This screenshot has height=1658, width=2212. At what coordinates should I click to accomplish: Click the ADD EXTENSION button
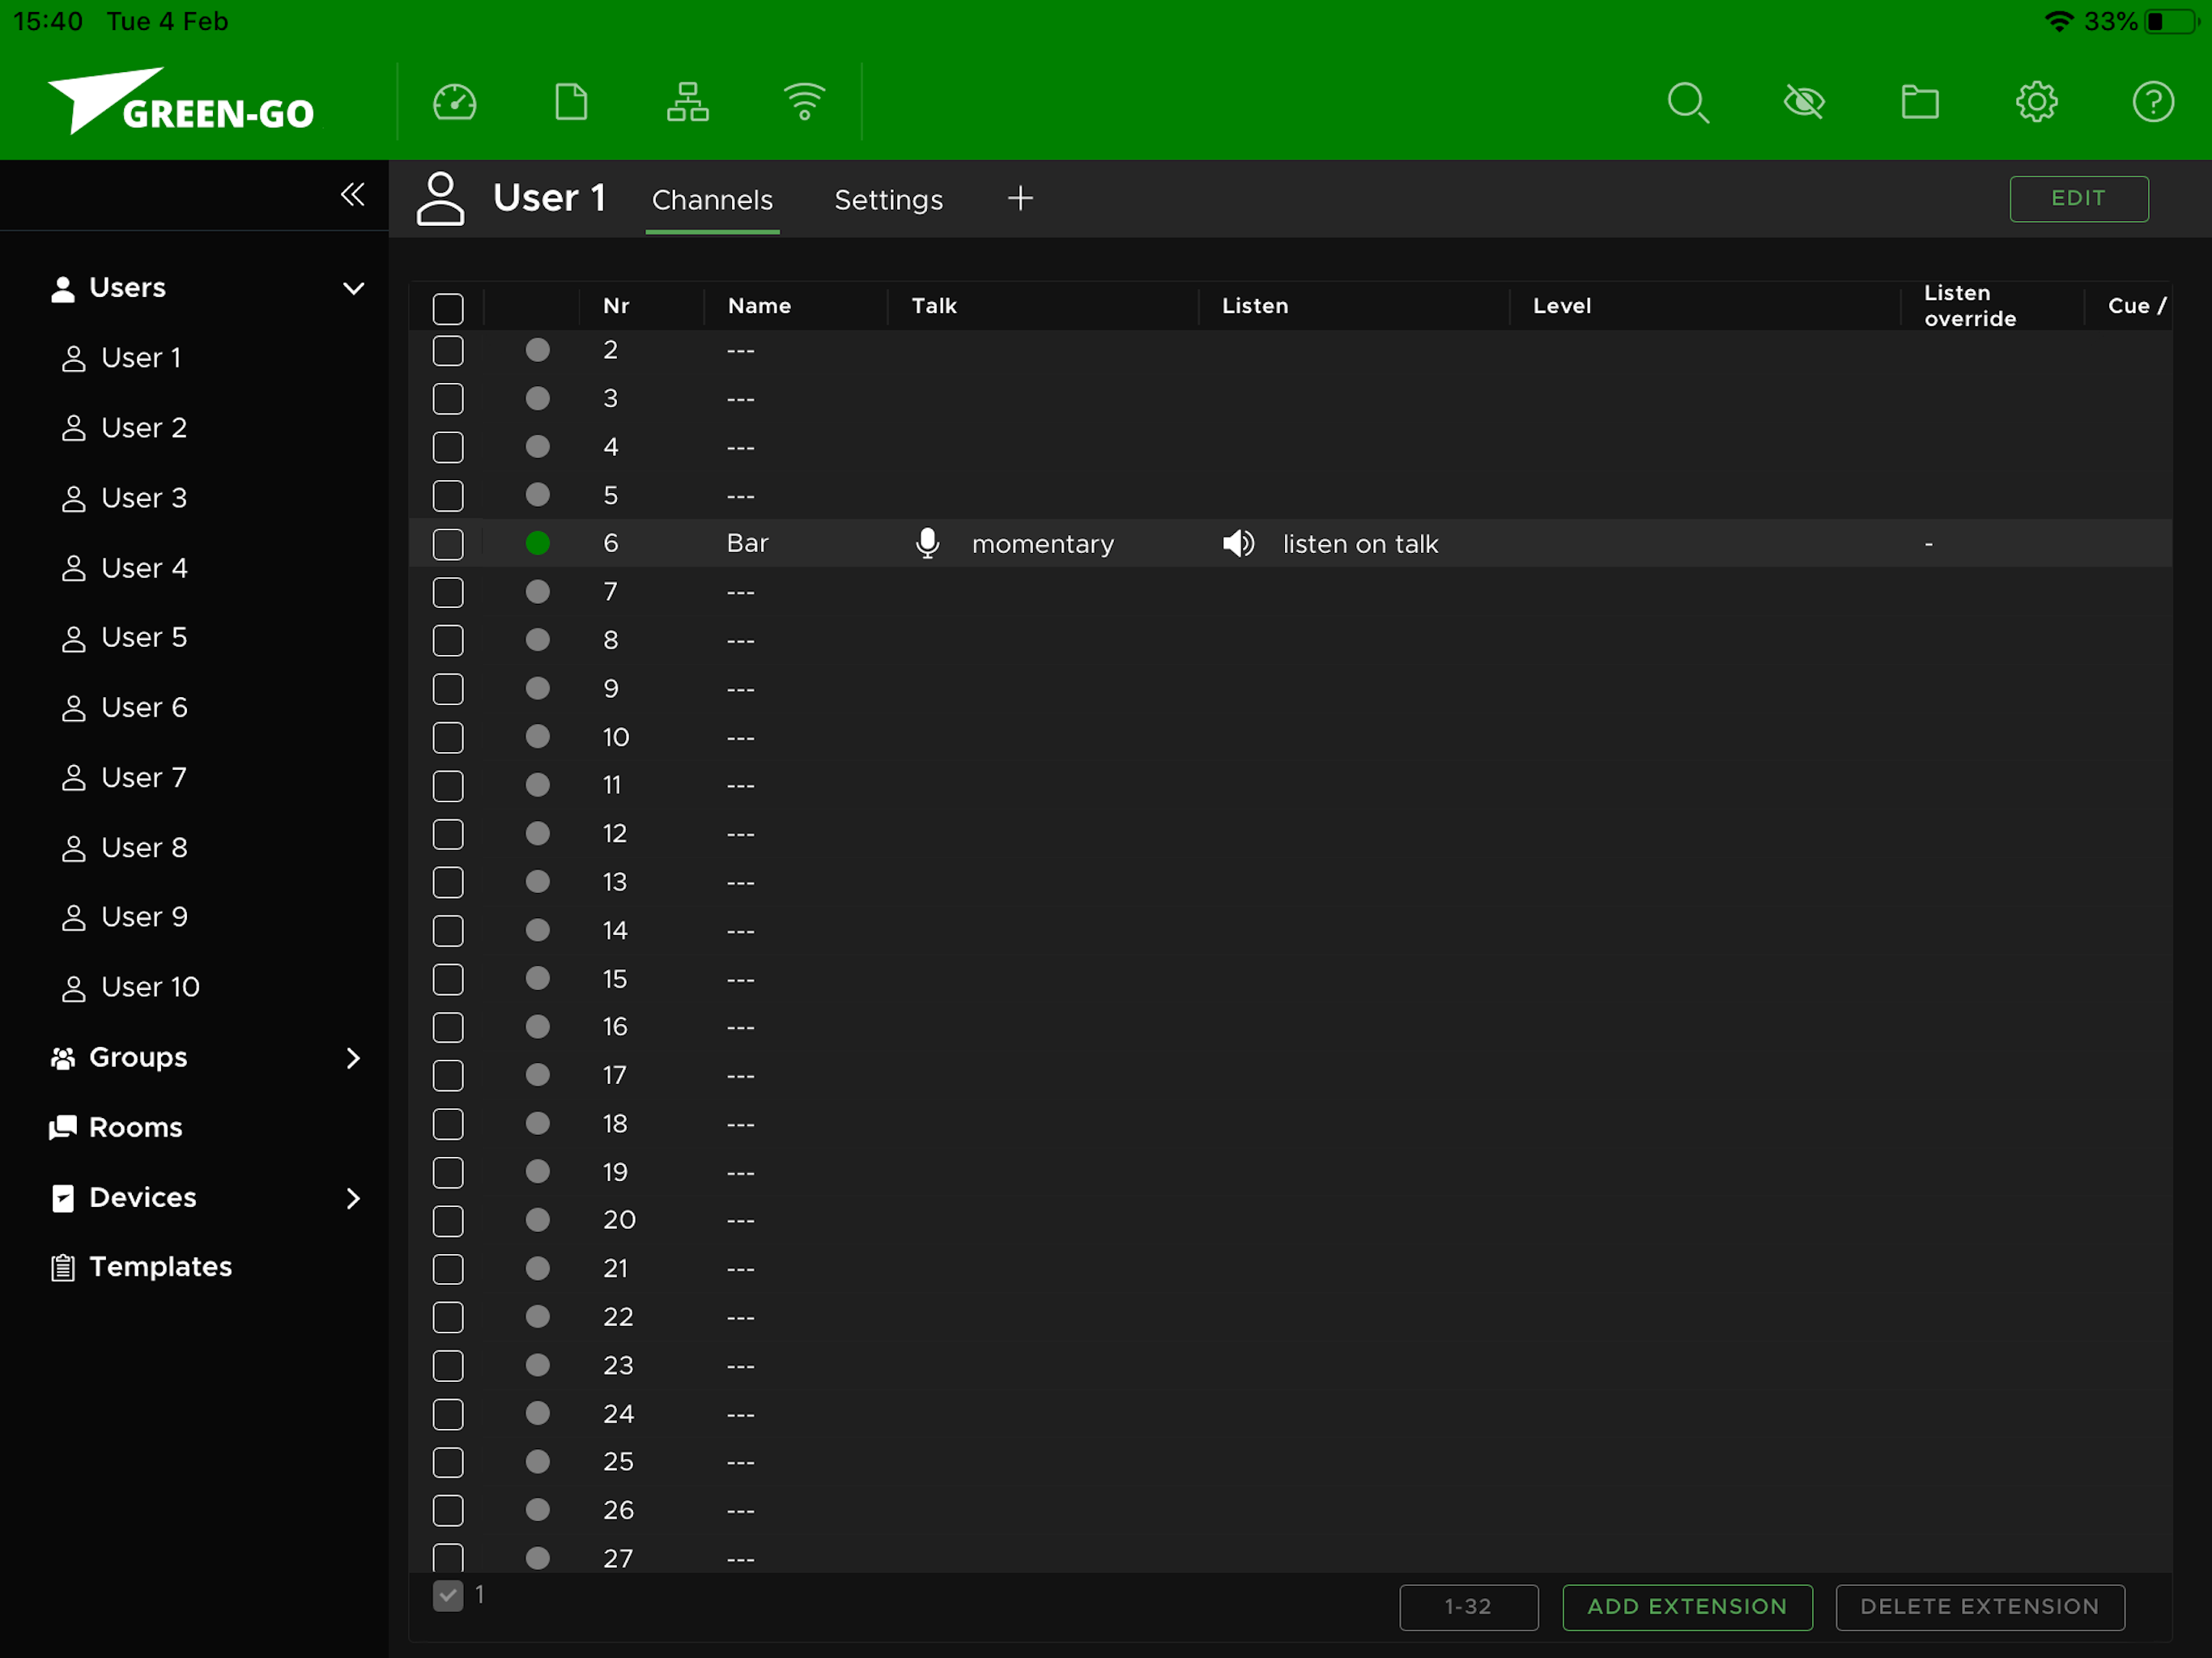(1687, 1607)
